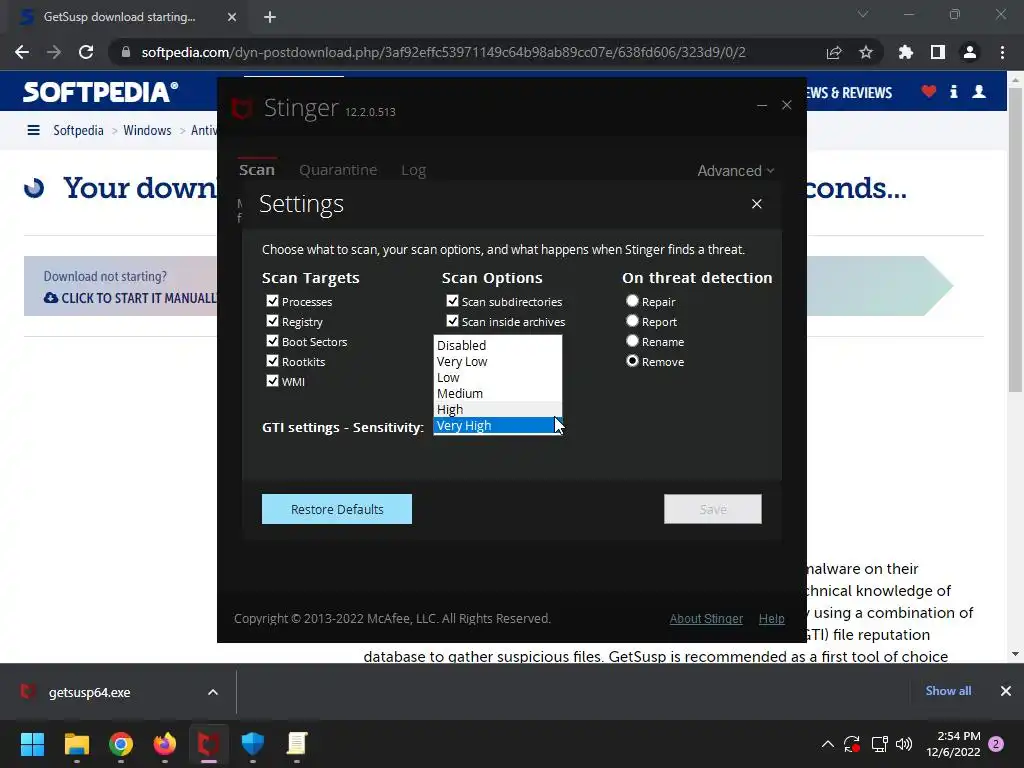This screenshot has width=1024, height=768.
Task: Open the notepad icon in taskbar
Action: pos(296,744)
